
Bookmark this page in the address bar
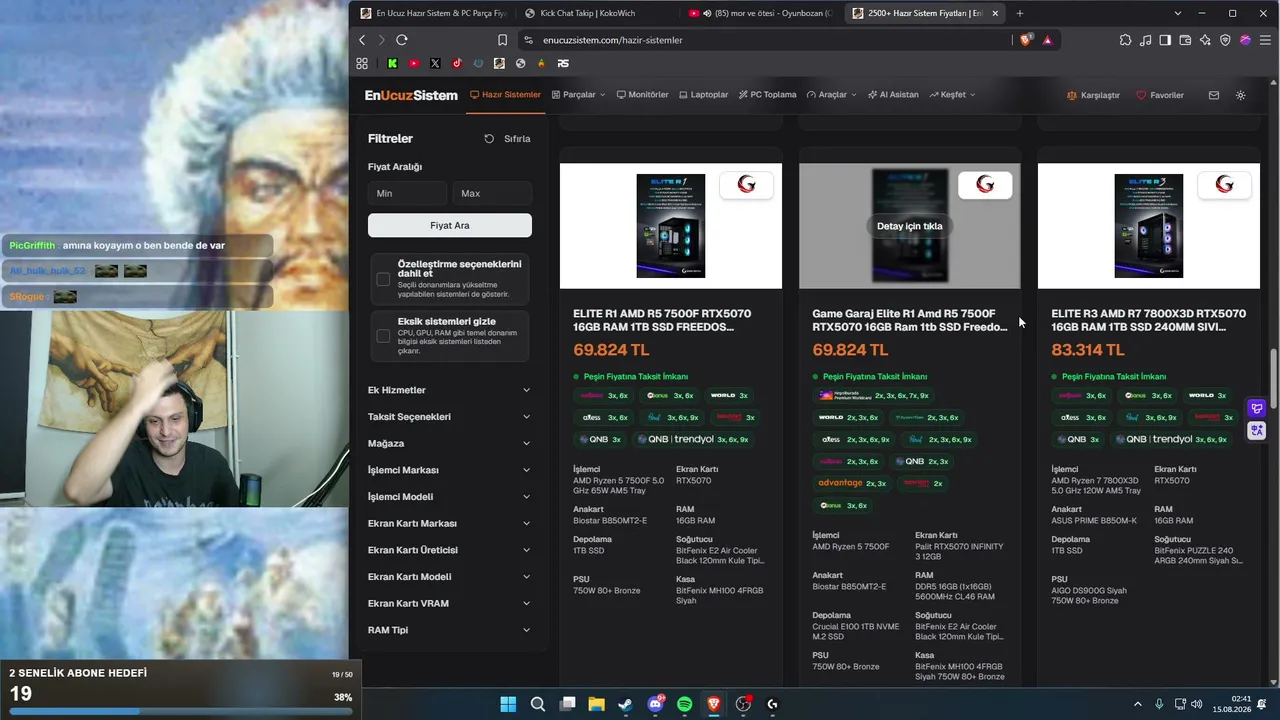point(502,40)
